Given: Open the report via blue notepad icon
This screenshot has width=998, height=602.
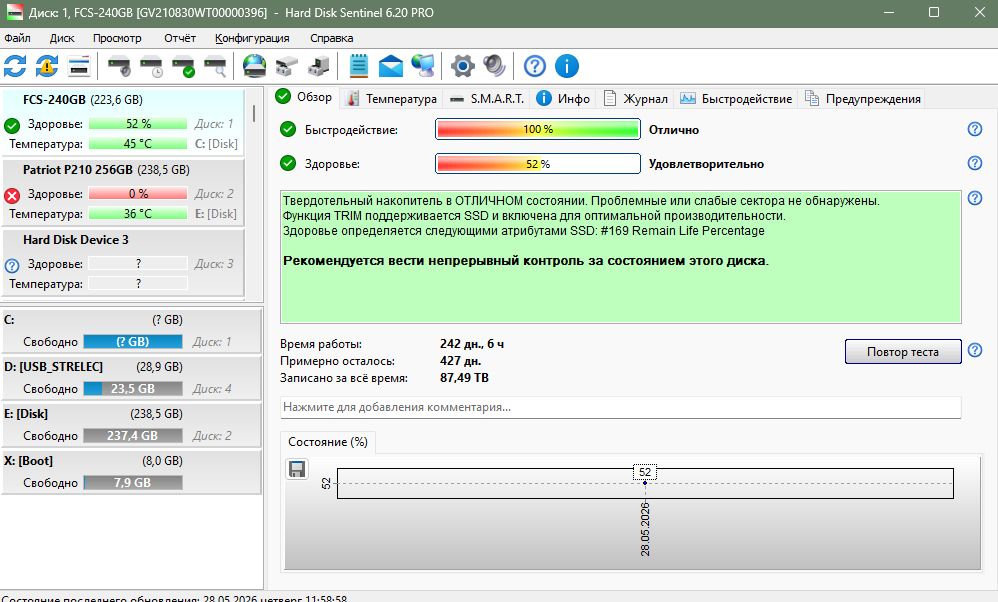Looking at the screenshot, I should (x=359, y=66).
